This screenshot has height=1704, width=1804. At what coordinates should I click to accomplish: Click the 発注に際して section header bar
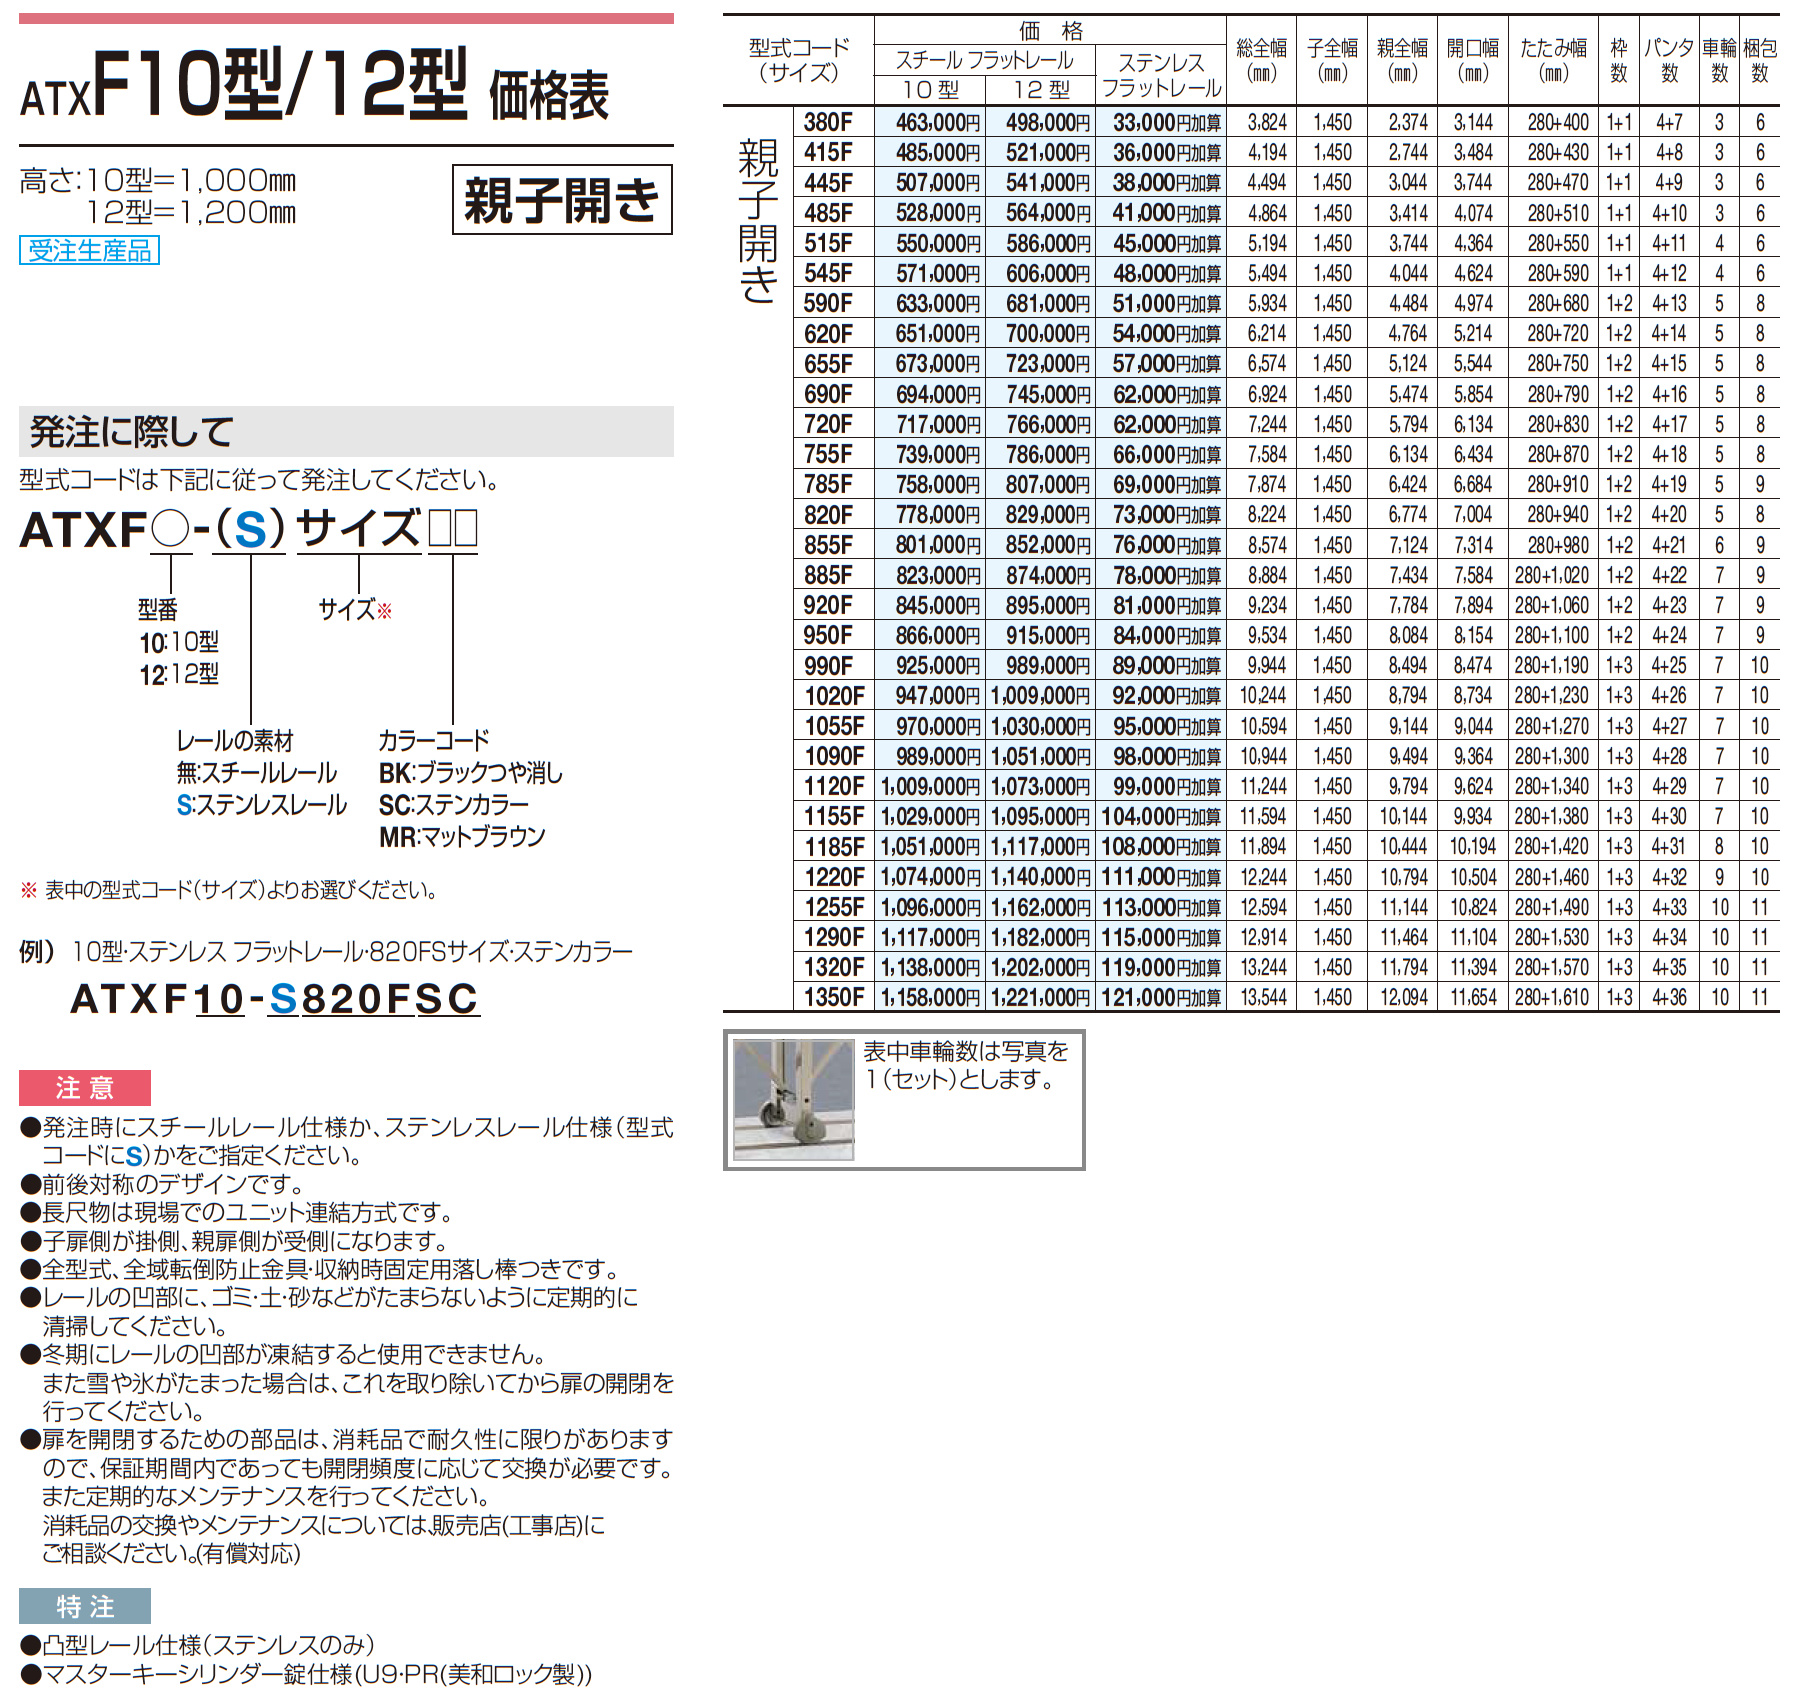coord(346,432)
